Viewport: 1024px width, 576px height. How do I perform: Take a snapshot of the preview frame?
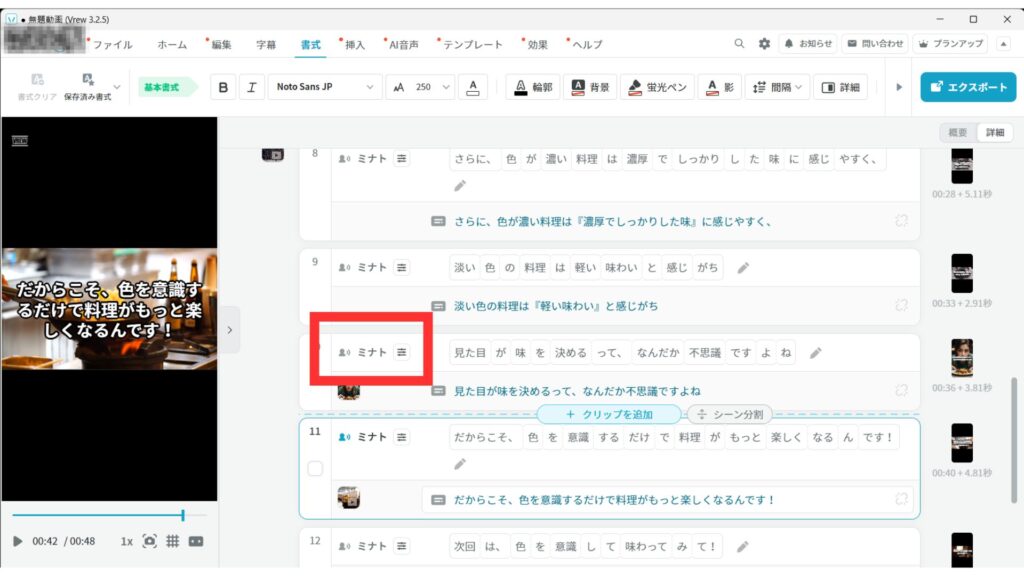click(x=149, y=541)
